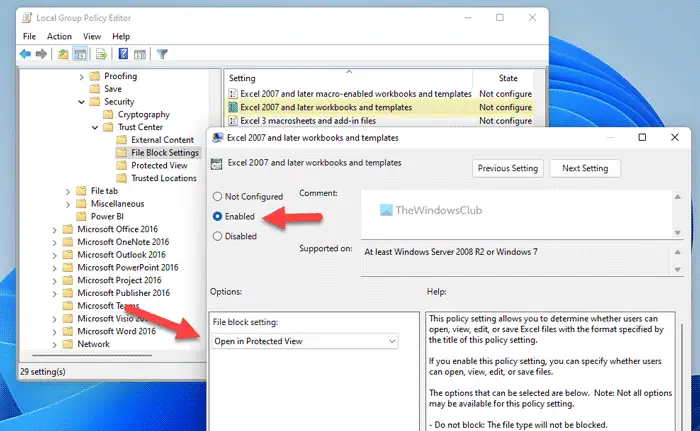The image size is (700, 431).
Task: Expand the Microsoft Office 2016 node
Action: tap(54, 230)
